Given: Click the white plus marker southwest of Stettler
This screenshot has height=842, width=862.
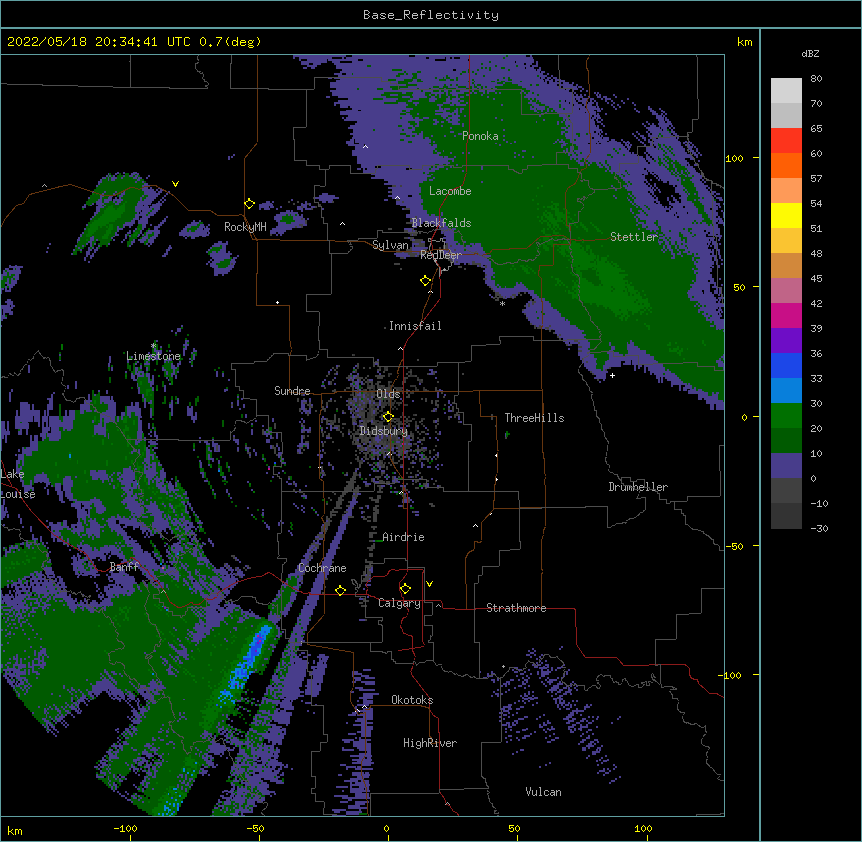Looking at the screenshot, I should click(612, 375).
